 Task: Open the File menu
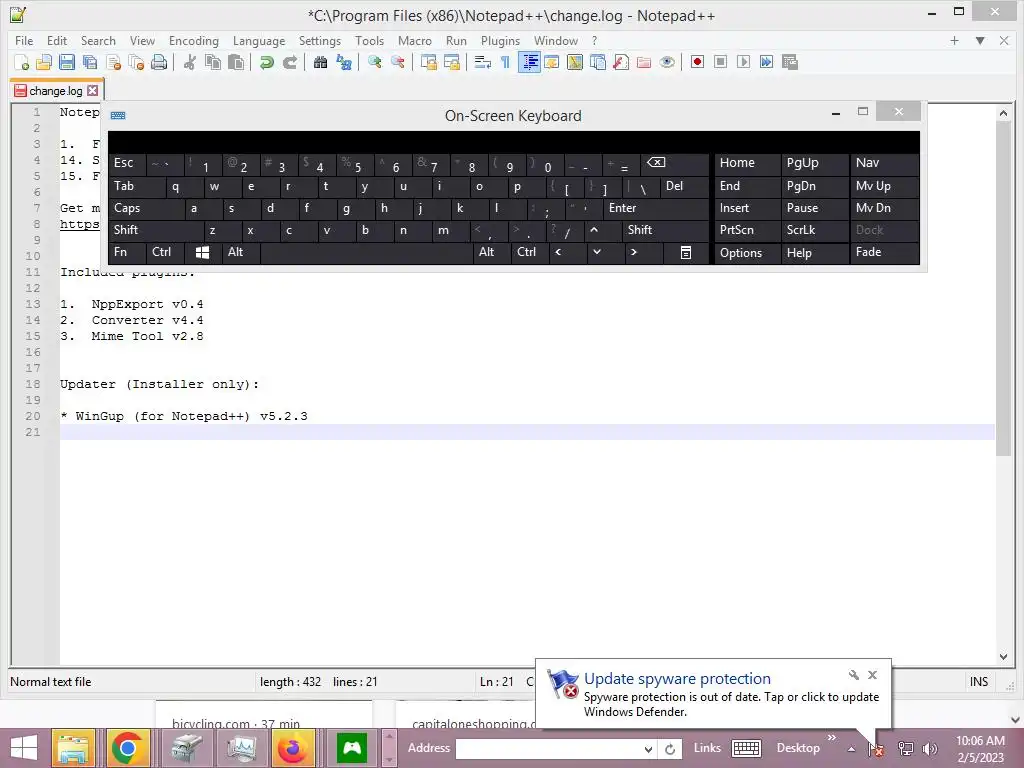[x=24, y=40]
